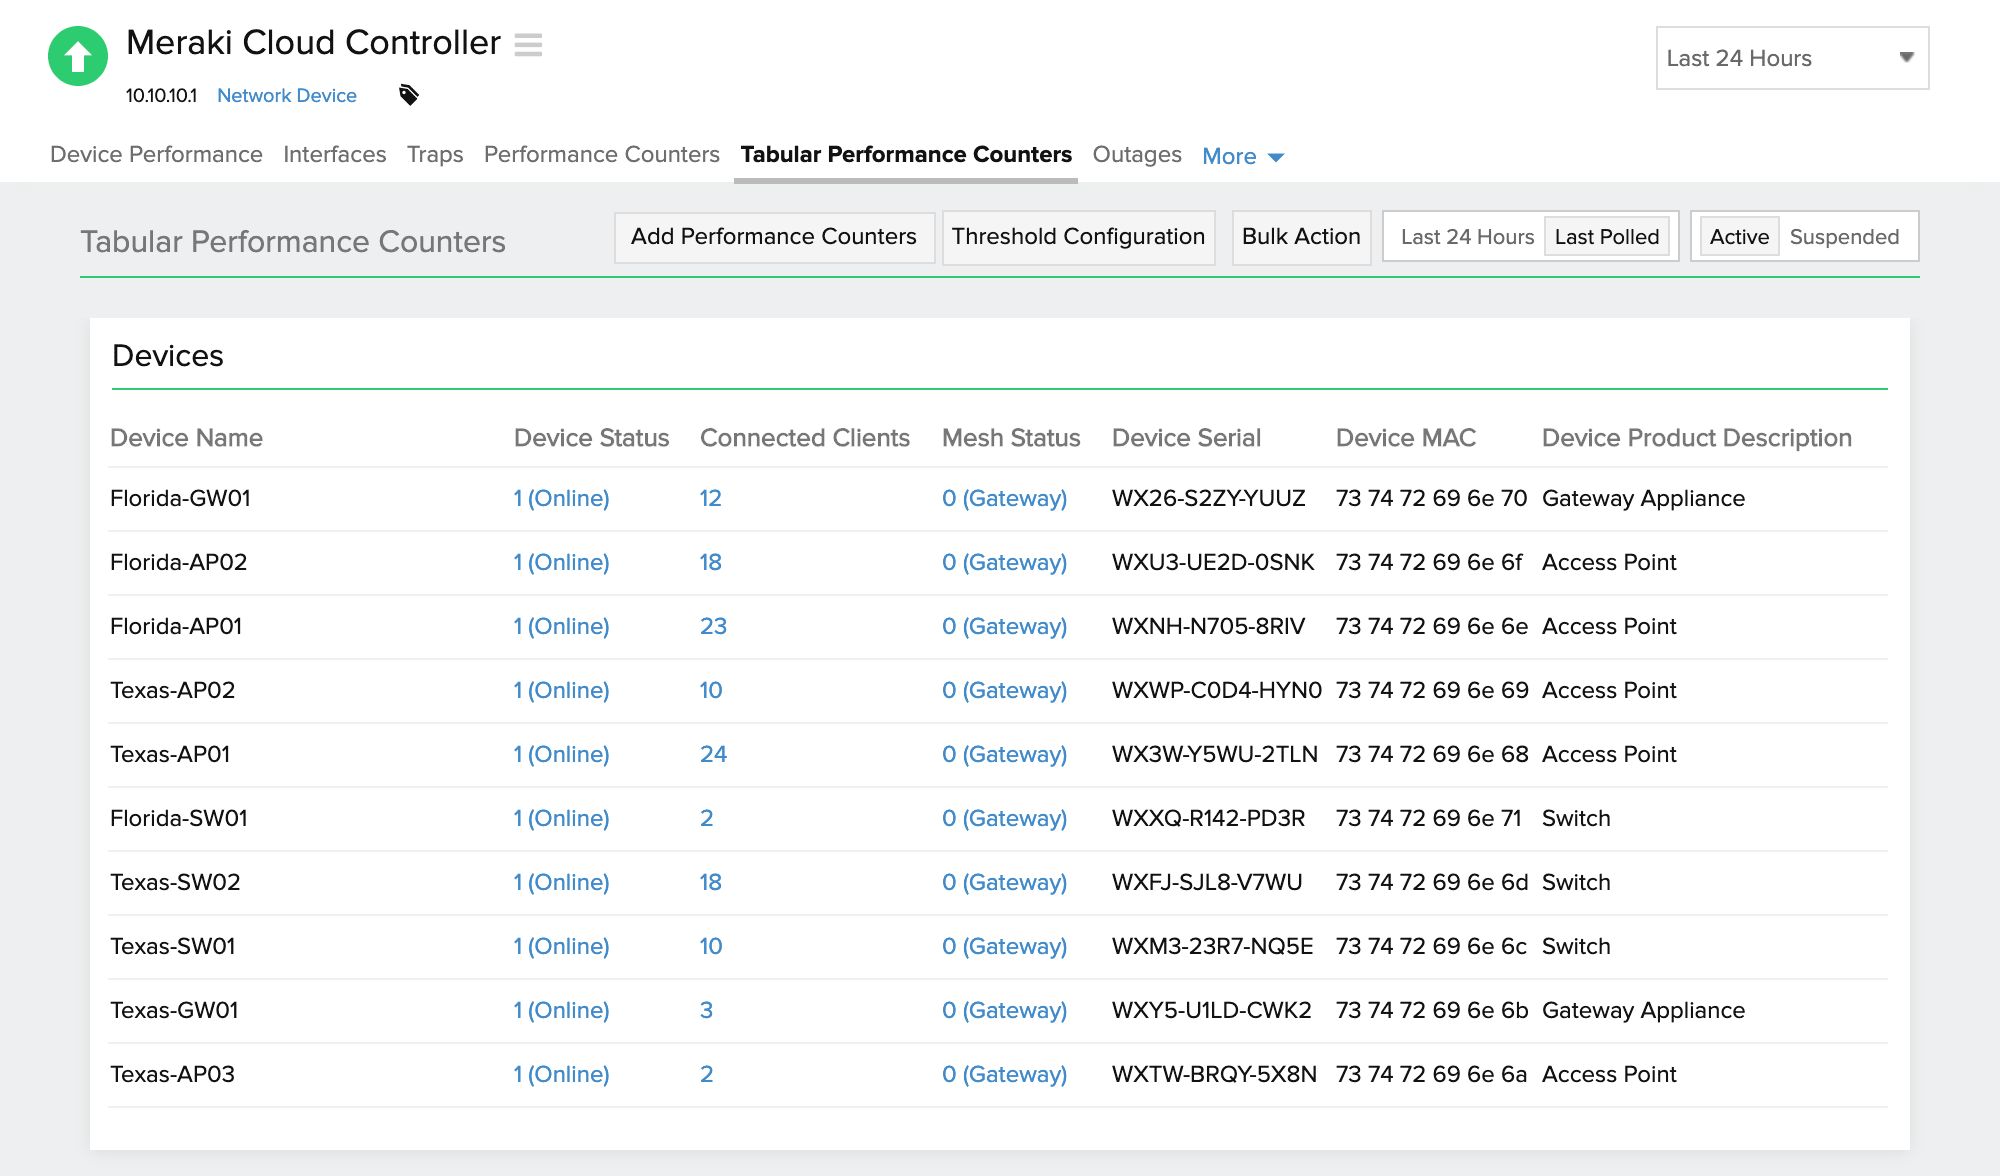The width and height of the screenshot is (2000, 1176).
Task: Click the Threshold Configuration button icon
Action: pos(1078,235)
